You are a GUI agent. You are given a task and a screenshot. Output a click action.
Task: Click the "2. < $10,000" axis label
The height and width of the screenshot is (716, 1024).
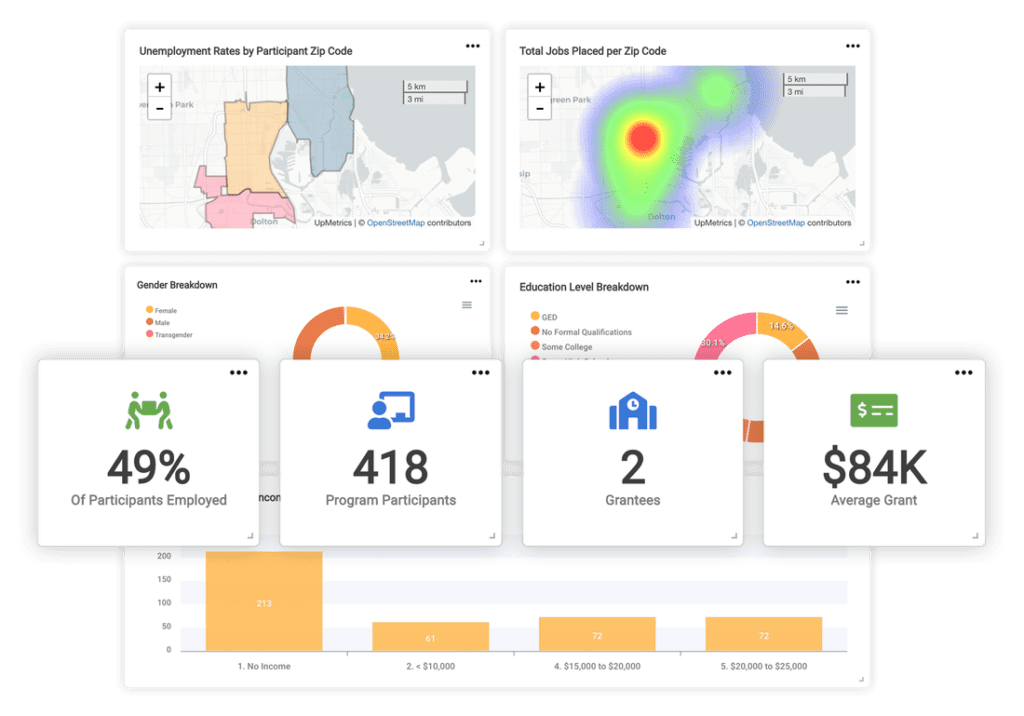coord(430,666)
